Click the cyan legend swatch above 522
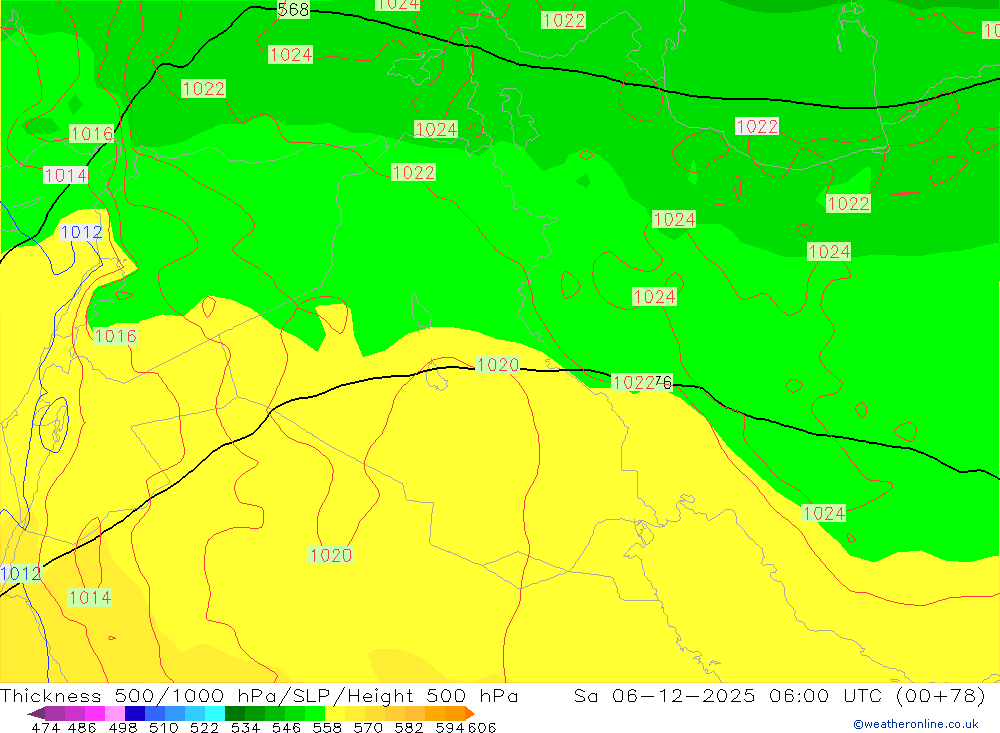 215,713
